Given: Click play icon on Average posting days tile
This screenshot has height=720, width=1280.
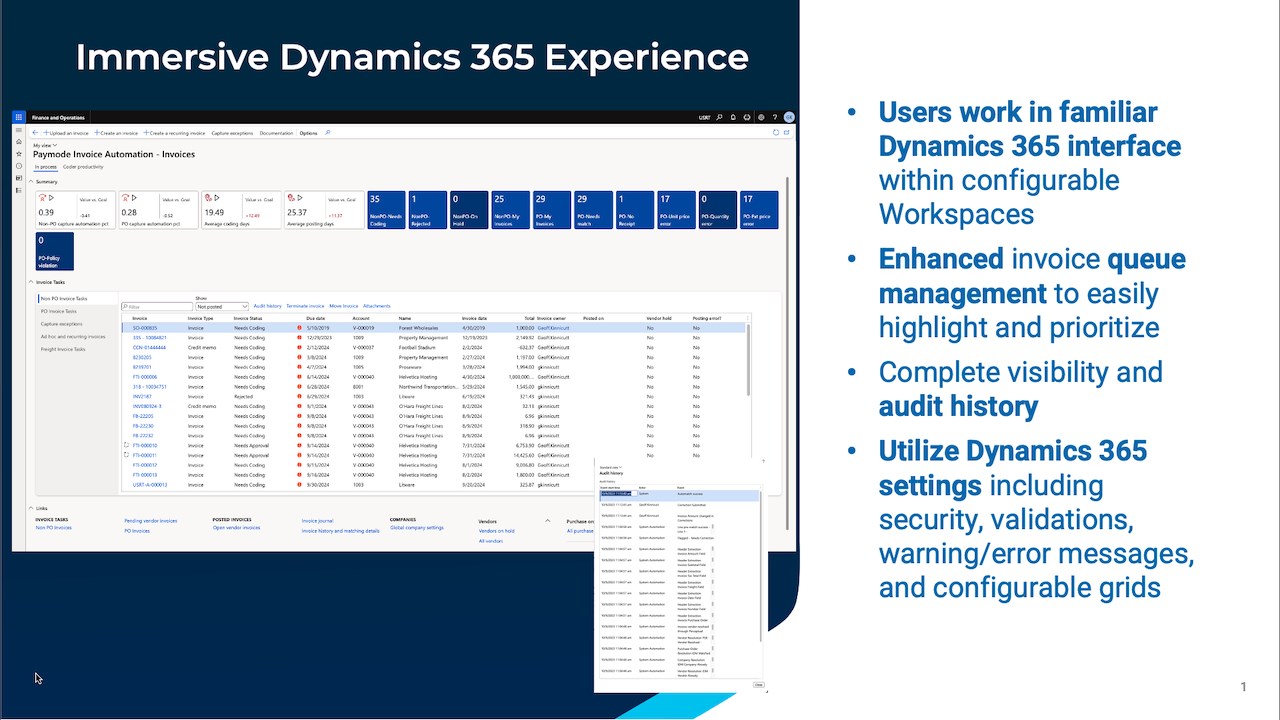Looking at the screenshot, I should [x=300, y=198].
